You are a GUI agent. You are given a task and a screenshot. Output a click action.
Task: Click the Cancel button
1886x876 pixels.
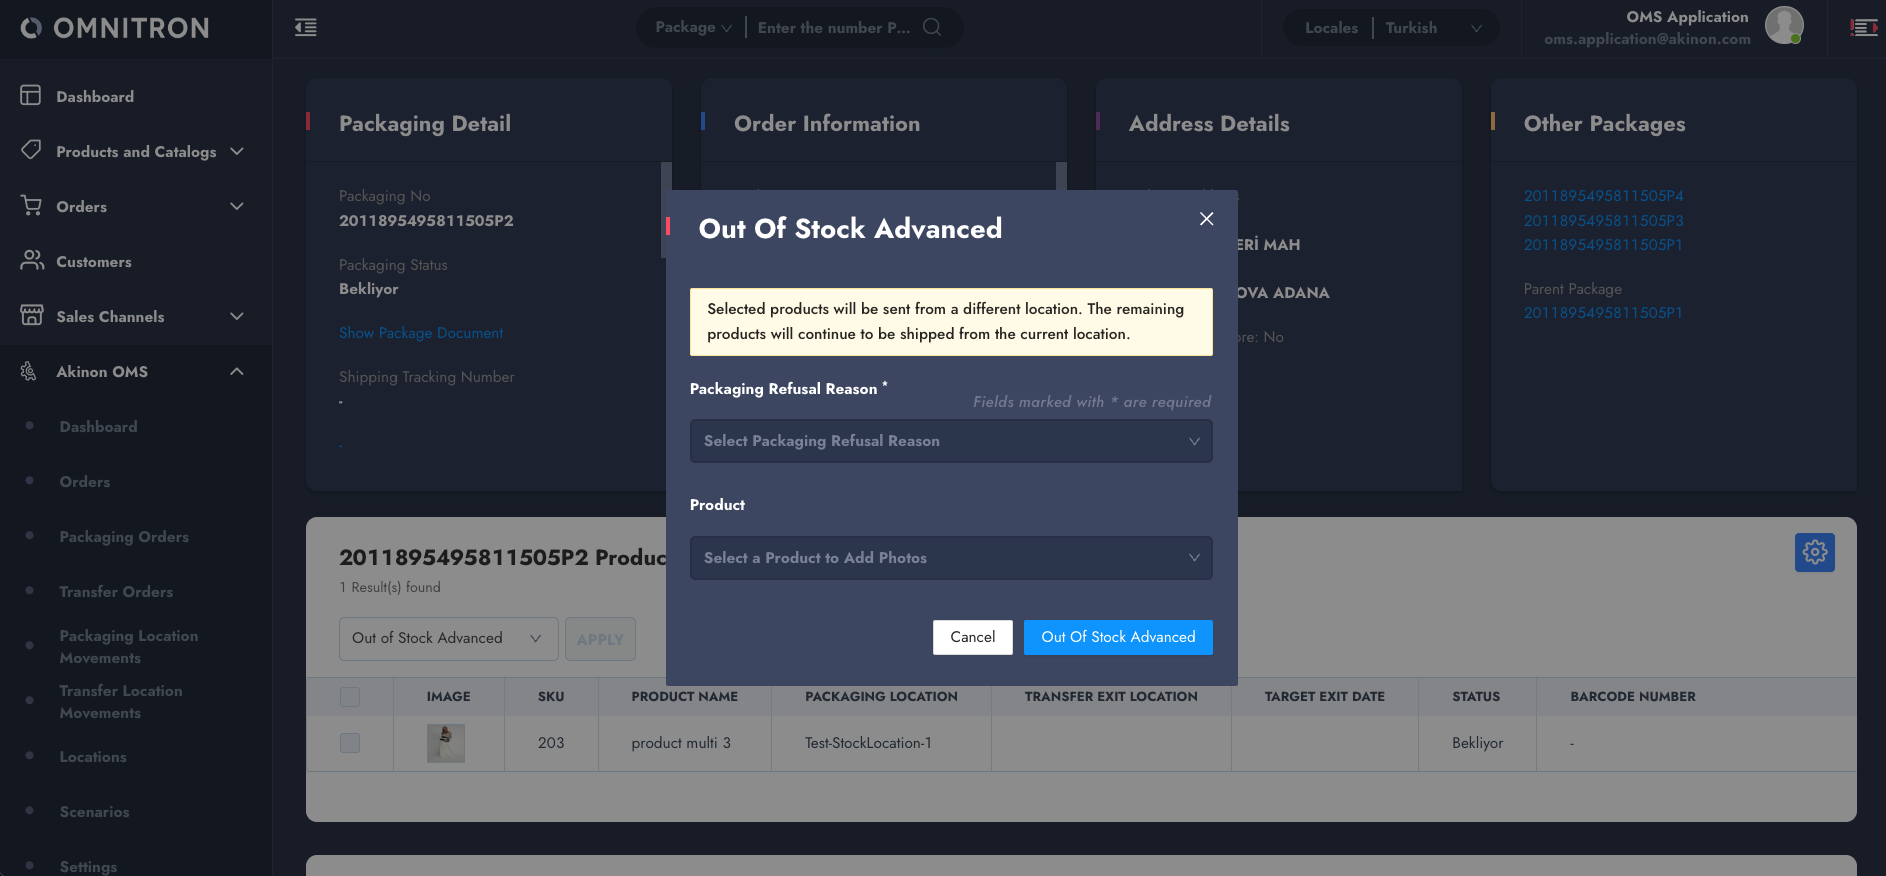972,637
